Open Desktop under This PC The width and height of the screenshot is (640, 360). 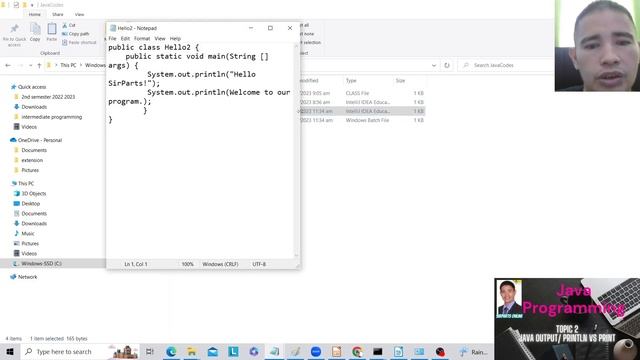point(31,204)
